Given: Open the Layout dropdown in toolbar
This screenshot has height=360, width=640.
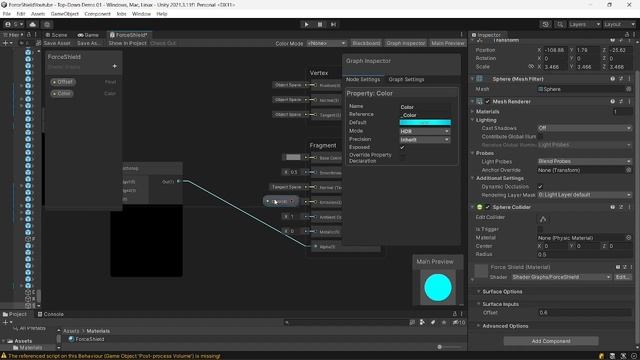Looking at the screenshot, I should tap(619, 24).
